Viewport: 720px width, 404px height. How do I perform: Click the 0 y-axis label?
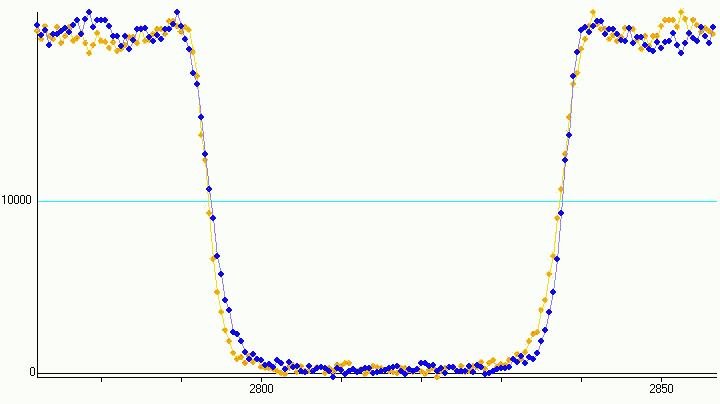[x=33, y=372]
